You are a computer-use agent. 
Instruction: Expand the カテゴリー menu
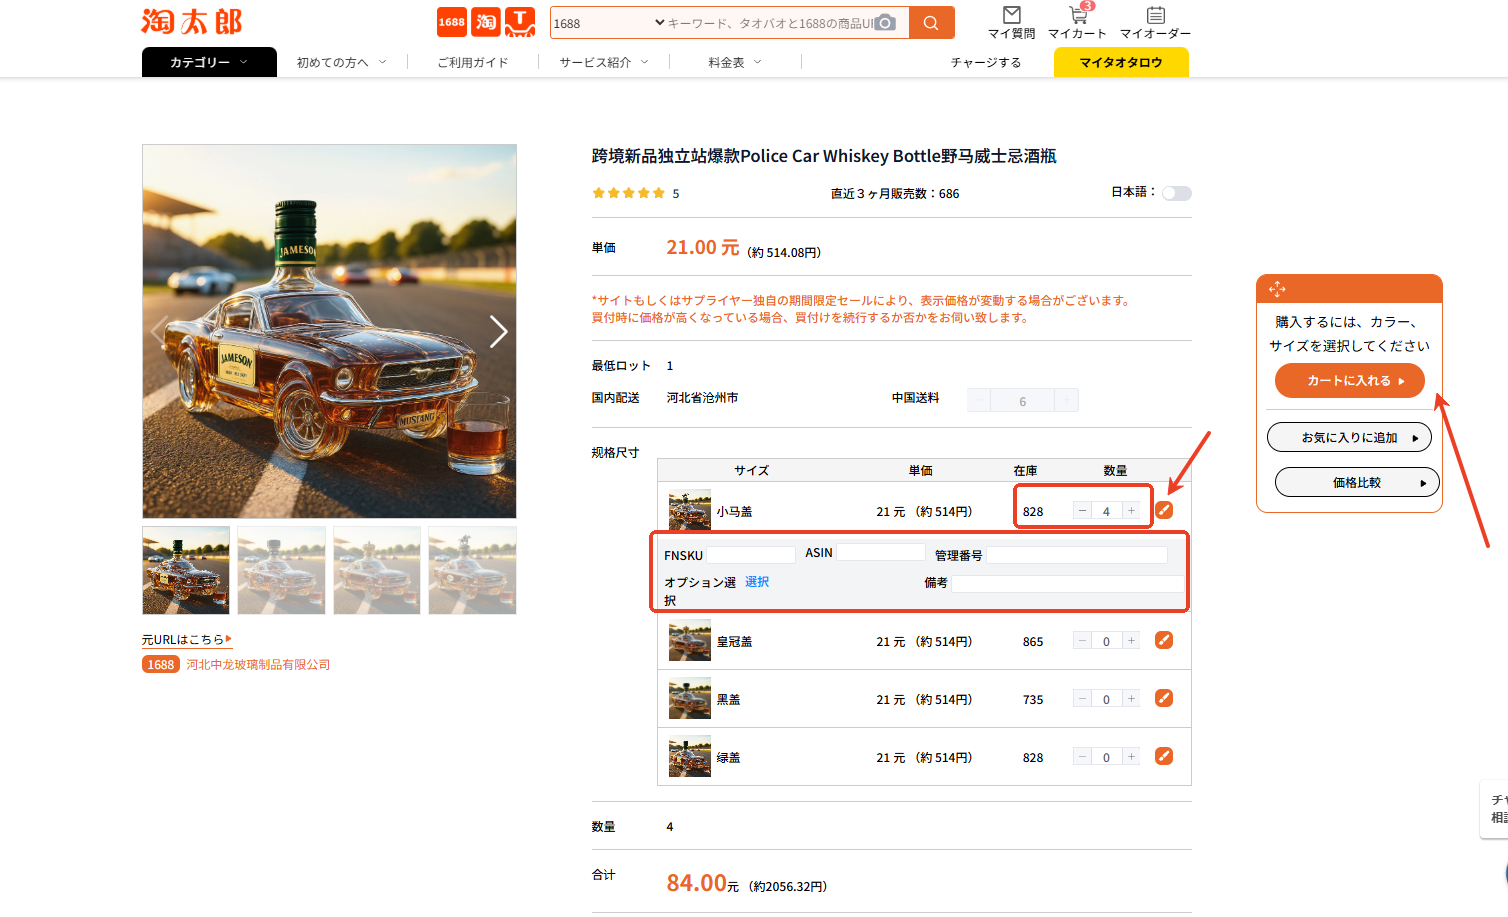coord(209,62)
